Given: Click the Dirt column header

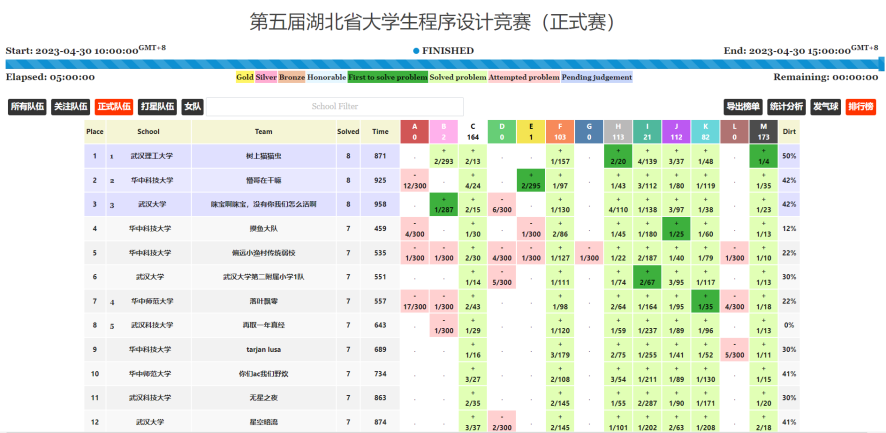Looking at the screenshot, I should point(789,131).
